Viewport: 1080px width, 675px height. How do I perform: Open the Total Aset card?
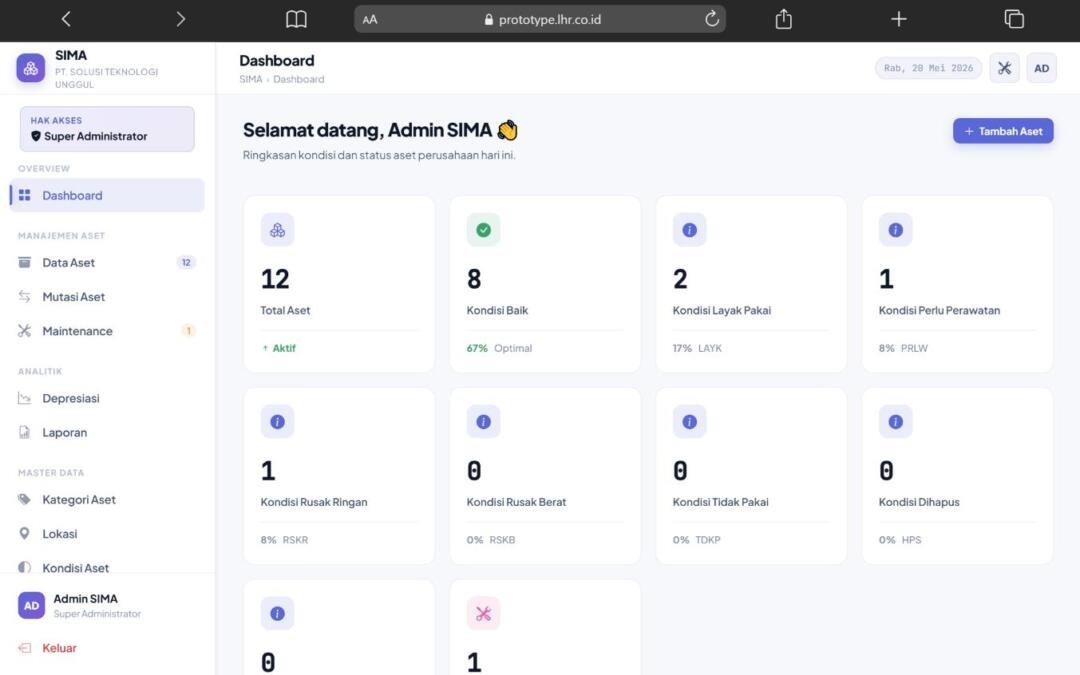339,284
